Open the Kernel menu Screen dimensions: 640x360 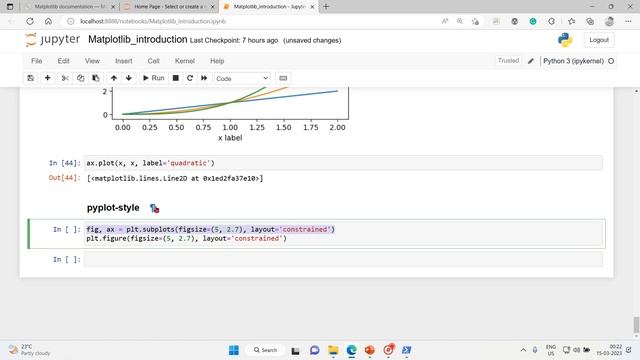click(x=184, y=61)
